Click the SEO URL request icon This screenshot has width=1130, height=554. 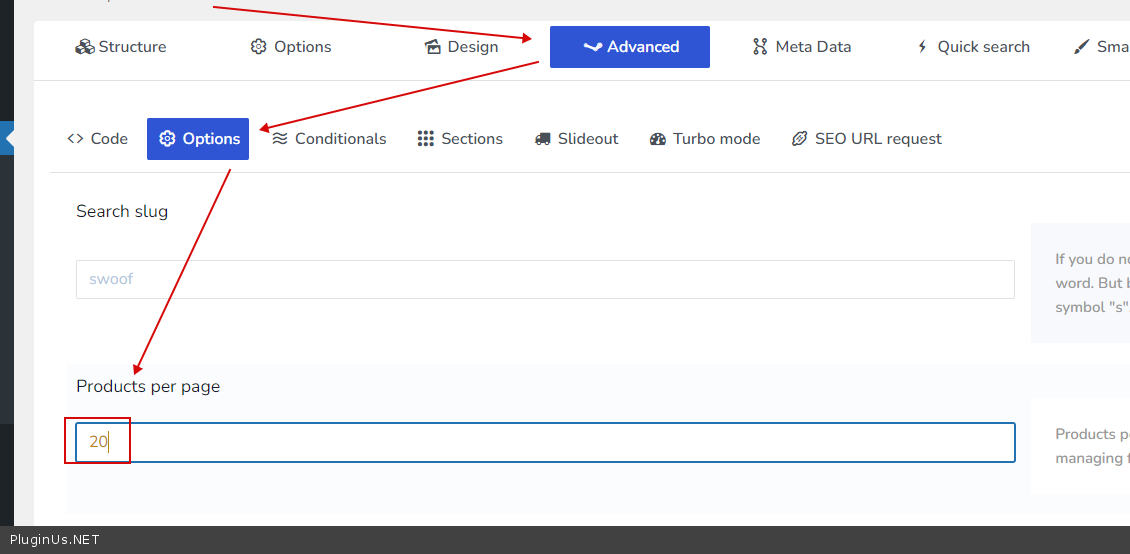tap(799, 139)
